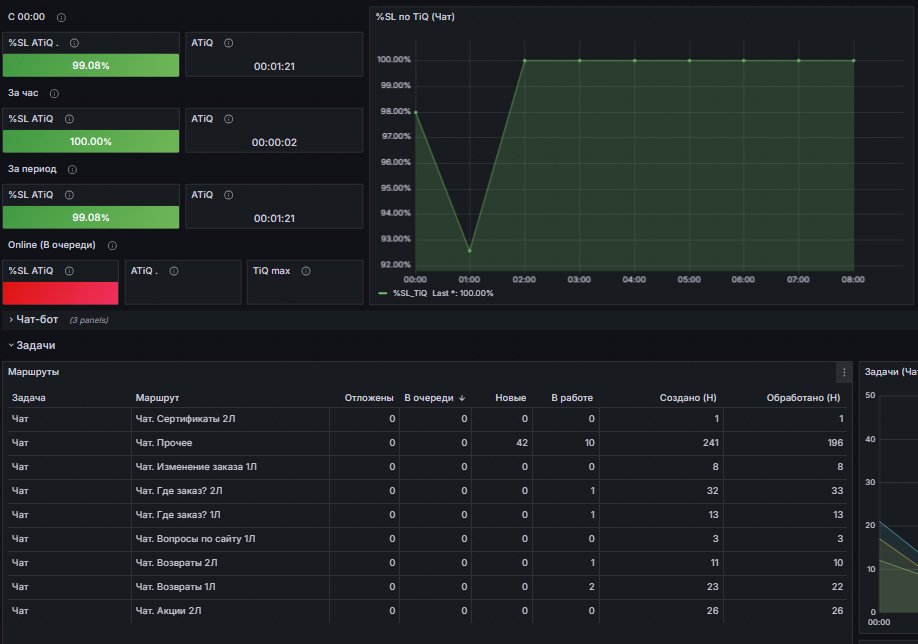
Task: Sort table by Обработано (Н) column header
Action: click(802, 398)
